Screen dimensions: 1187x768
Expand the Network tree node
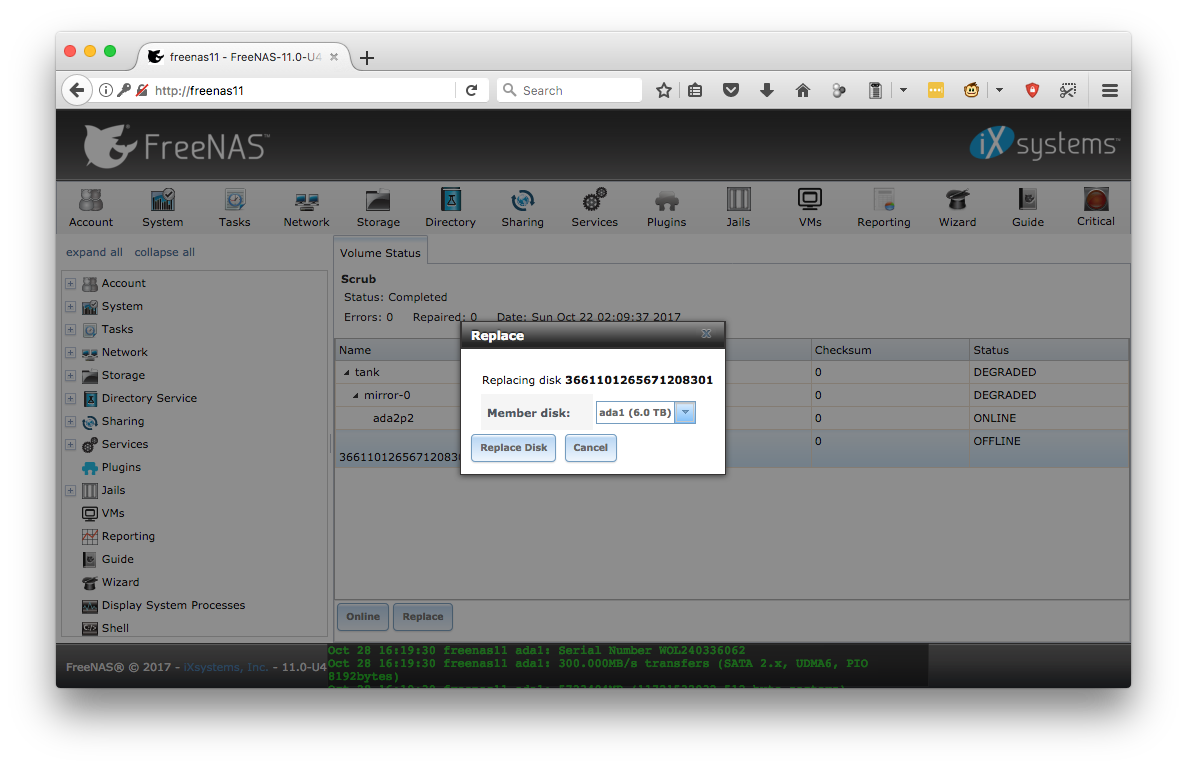coord(70,353)
